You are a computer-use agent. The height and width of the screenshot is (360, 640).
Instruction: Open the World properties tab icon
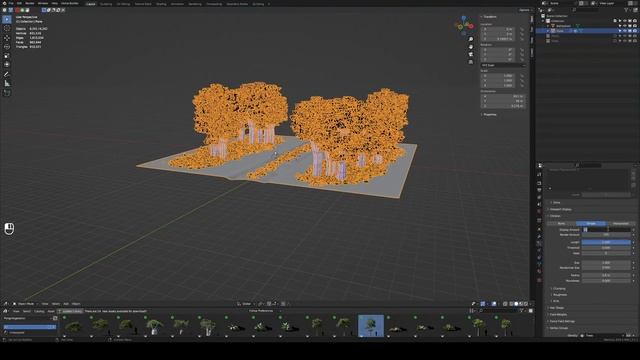pyautogui.click(x=540, y=211)
